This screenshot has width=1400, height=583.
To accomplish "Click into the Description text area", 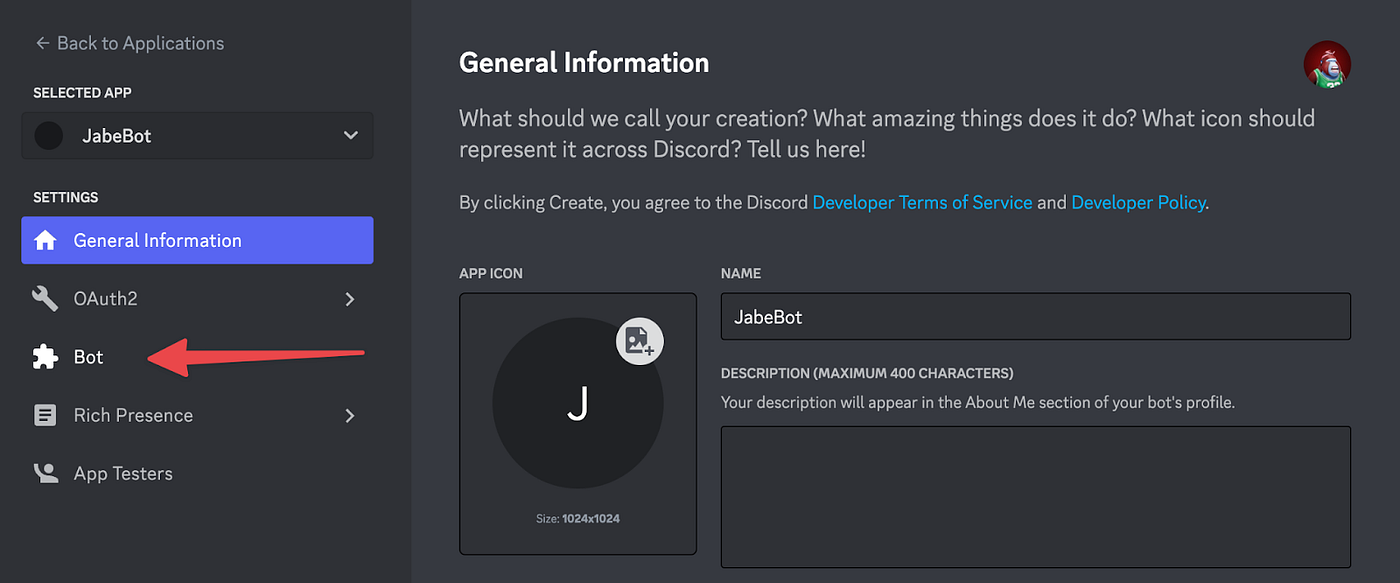I will [1036, 497].
